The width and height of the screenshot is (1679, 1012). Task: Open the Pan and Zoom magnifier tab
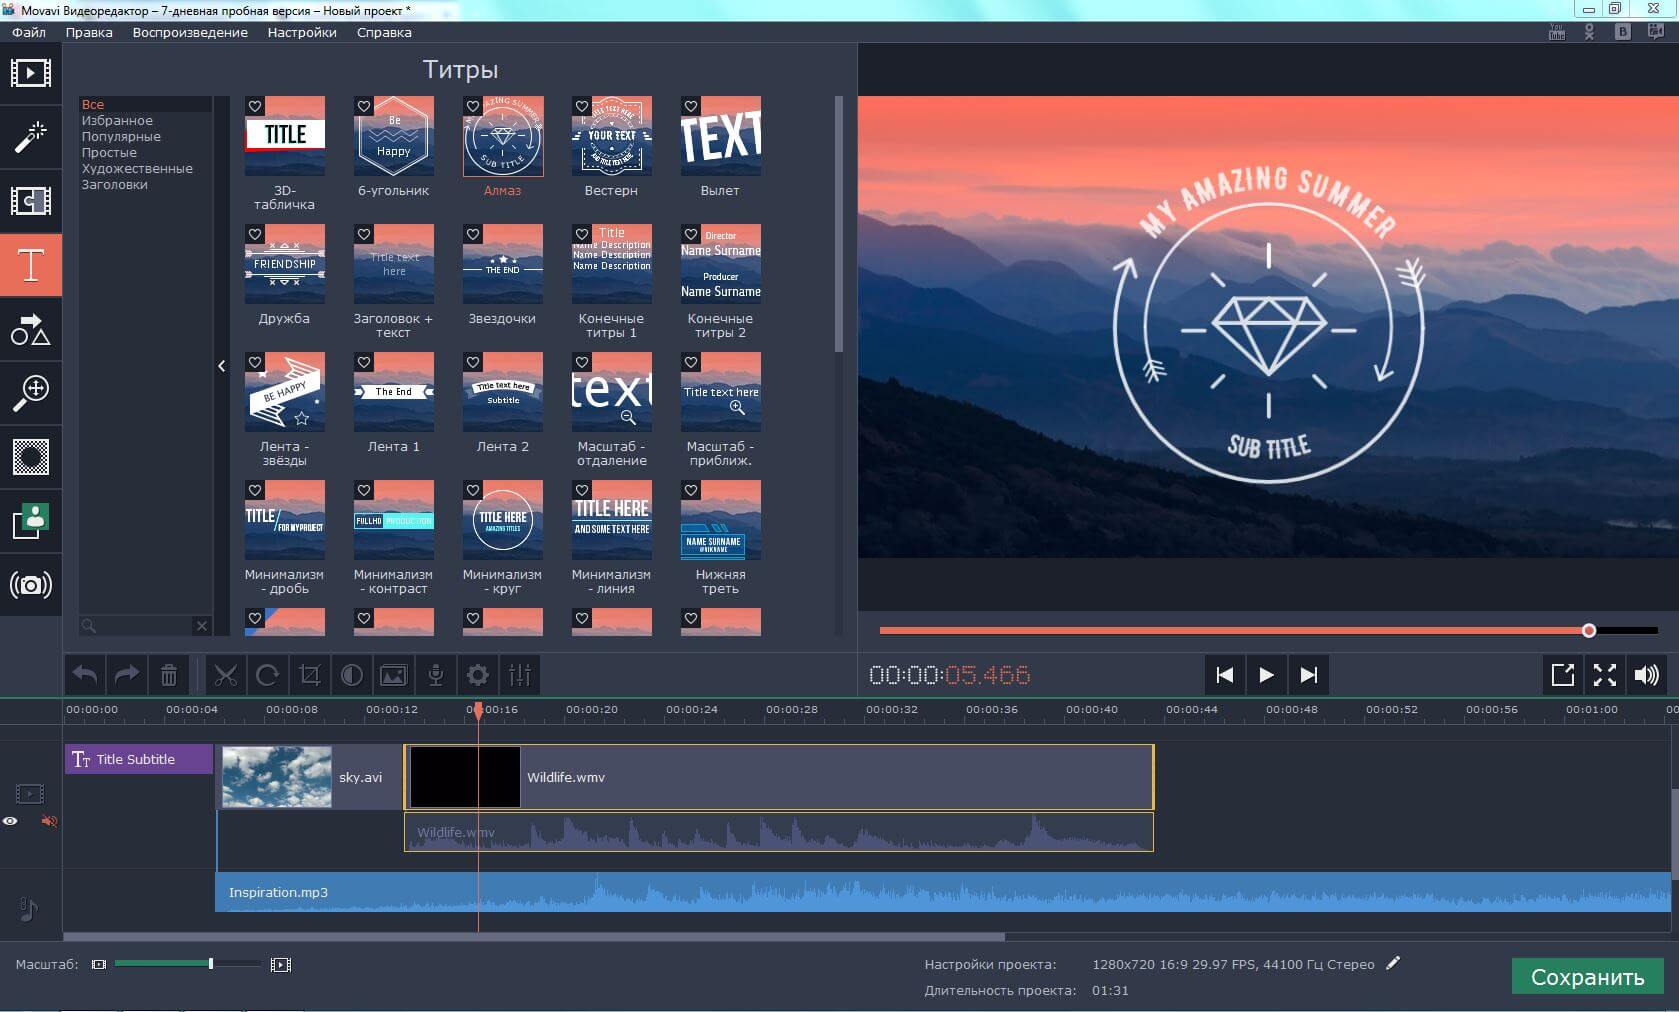30,393
